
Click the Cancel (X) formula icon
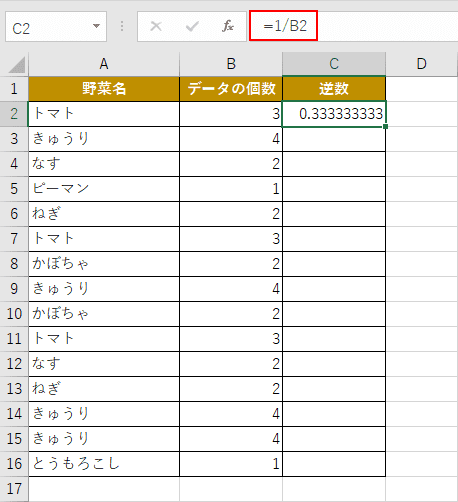[156, 26]
